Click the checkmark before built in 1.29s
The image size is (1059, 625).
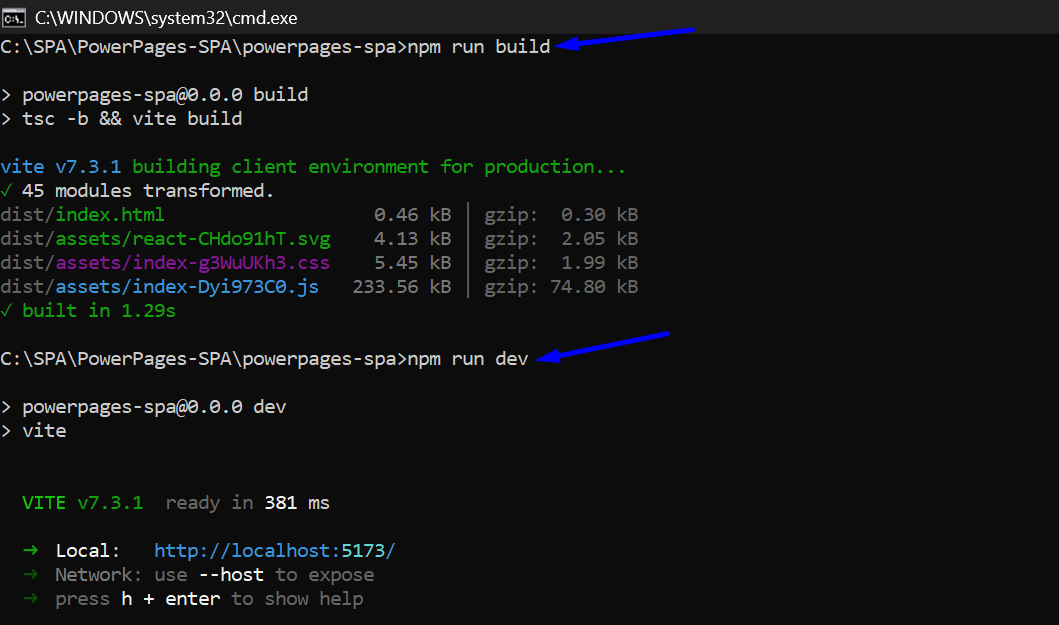click(x=7, y=311)
